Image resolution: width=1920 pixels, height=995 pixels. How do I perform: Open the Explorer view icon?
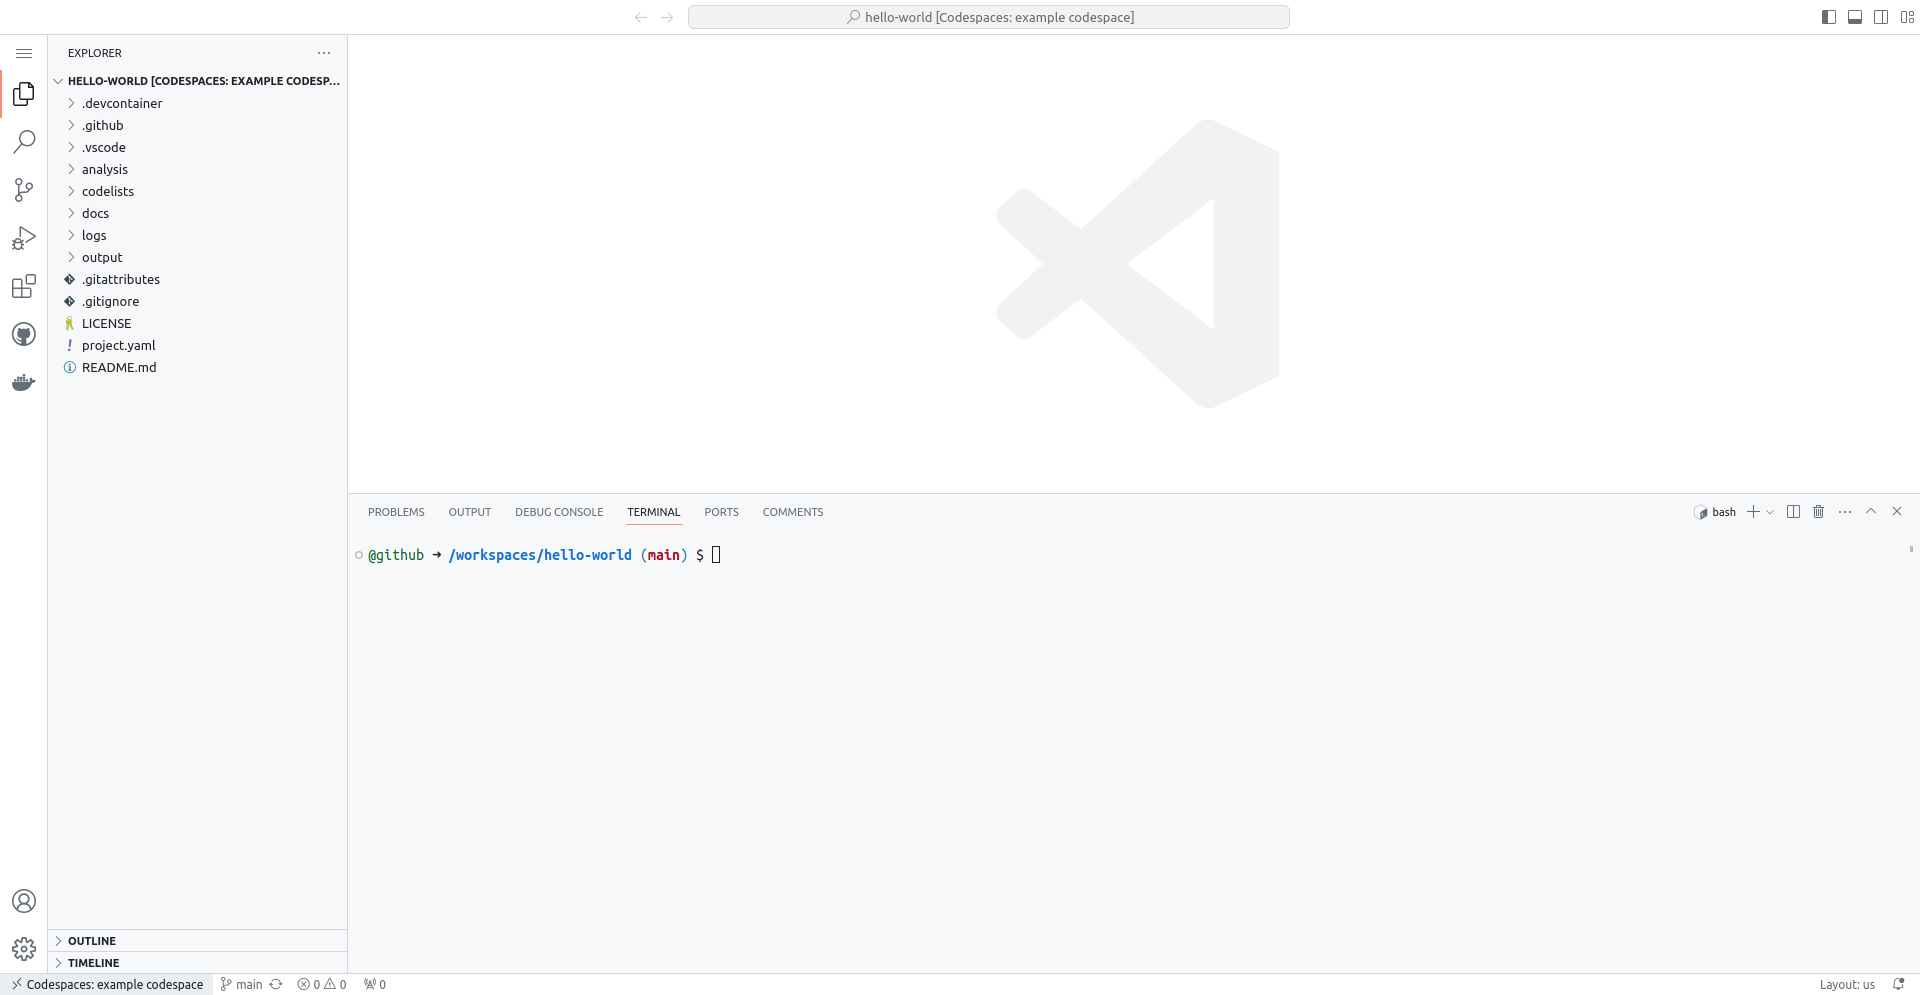coord(24,94)
